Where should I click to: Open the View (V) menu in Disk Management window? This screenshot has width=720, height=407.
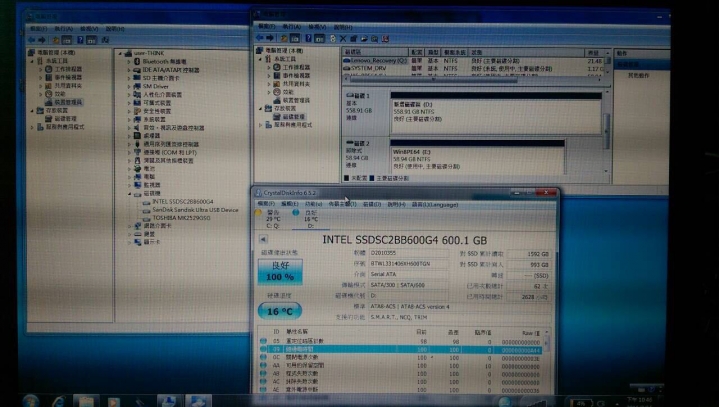(317, 27)
